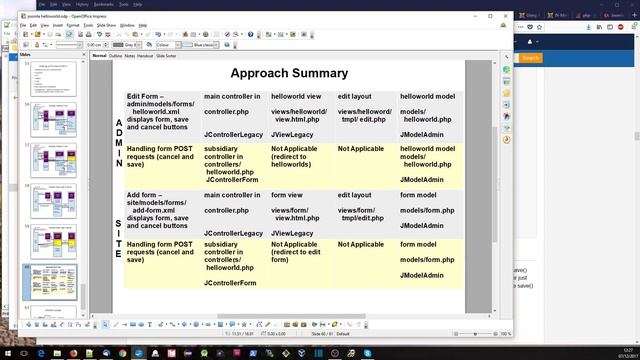The height and width of the screenshot is (360, 640).
Task: Select the Stars shapes tool
Action: pyautogui.click(x=244, y=324)
